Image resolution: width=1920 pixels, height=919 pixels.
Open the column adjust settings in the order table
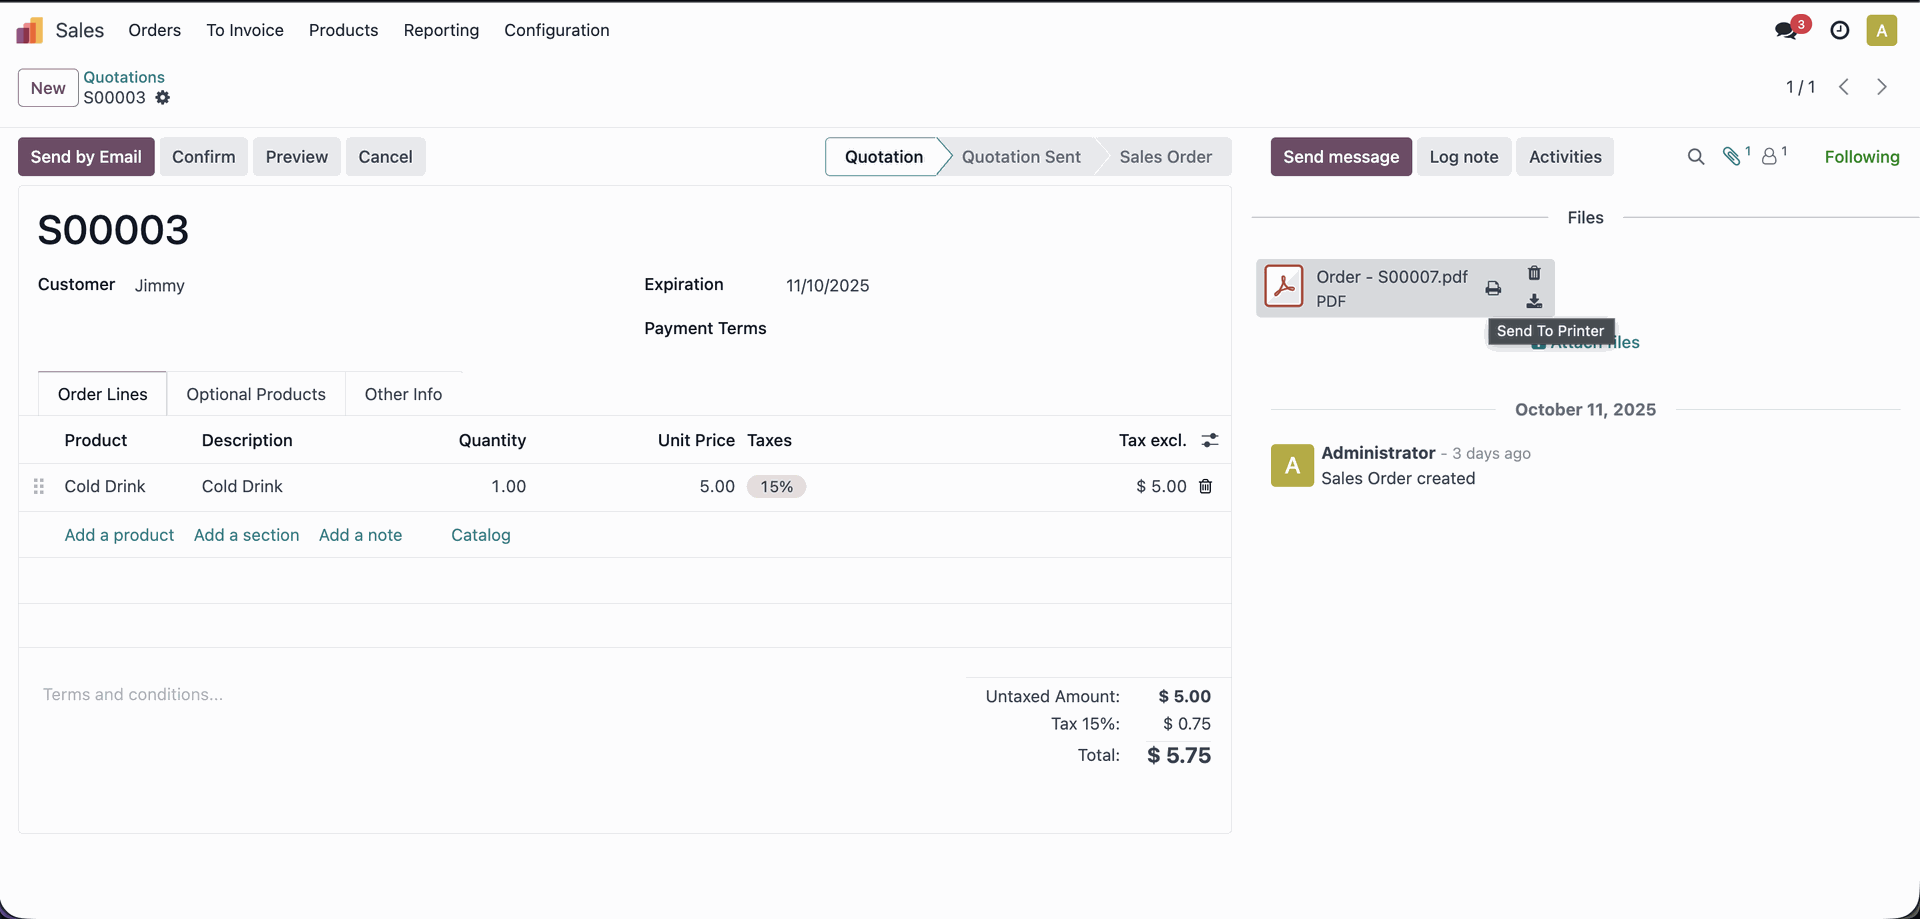(1210, 440)
